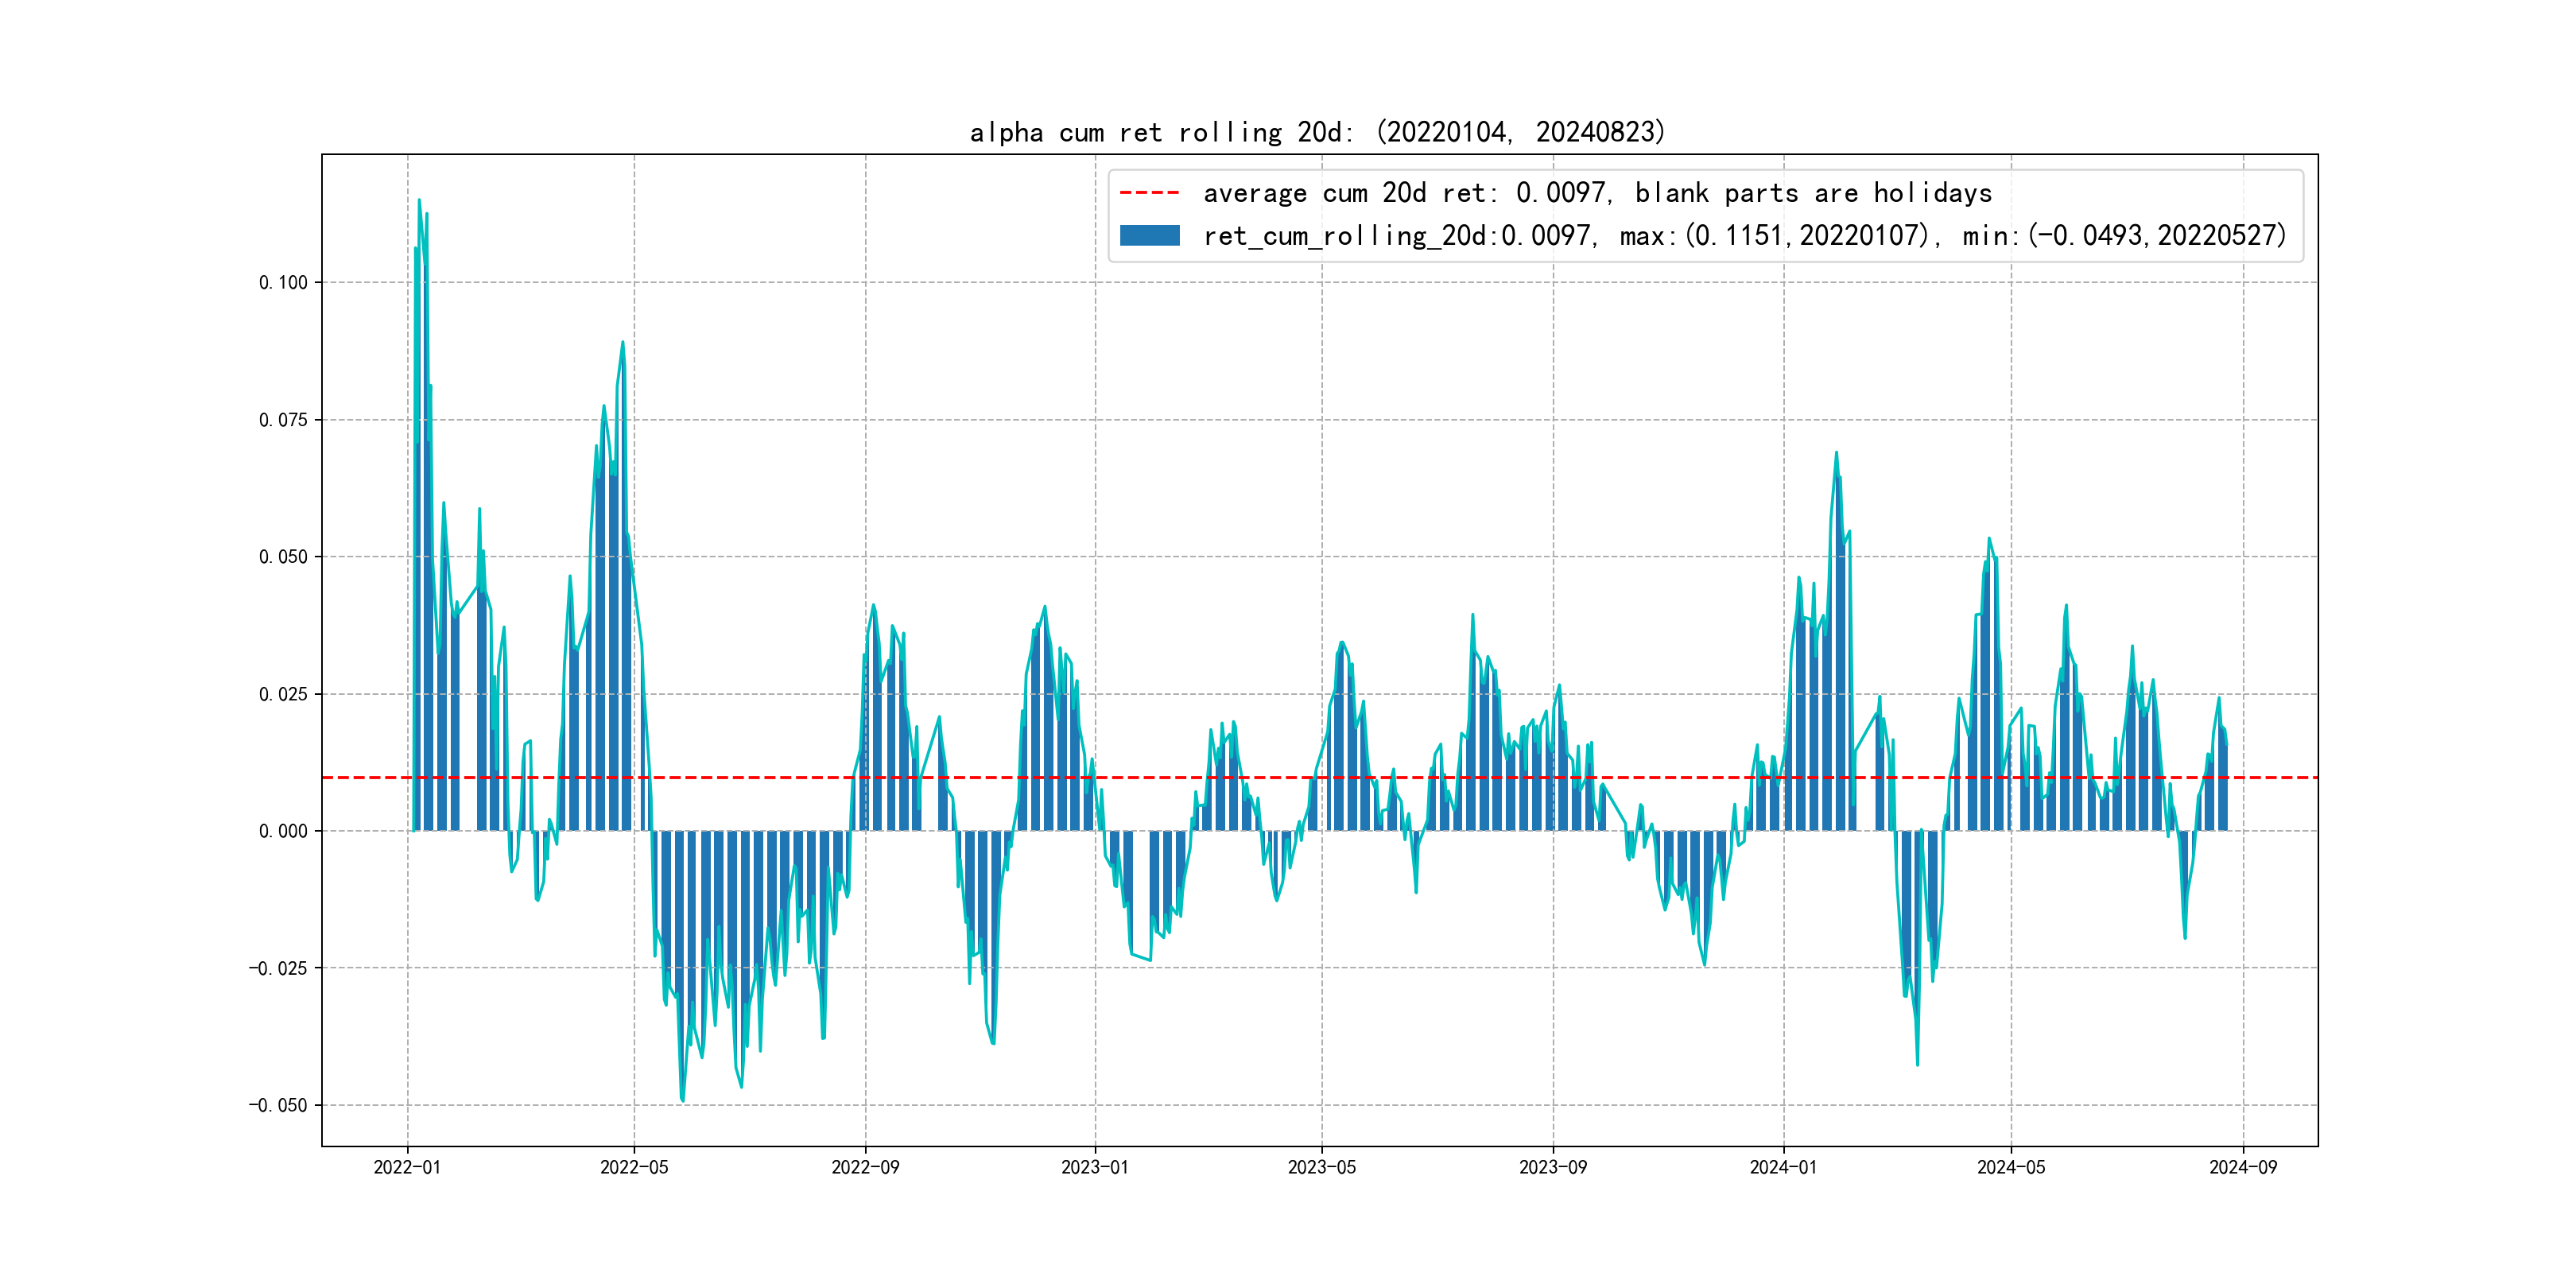Click the blue bar legend swatch
Viewport: 2576px width, 1288px height.
tap(1149, 236)
